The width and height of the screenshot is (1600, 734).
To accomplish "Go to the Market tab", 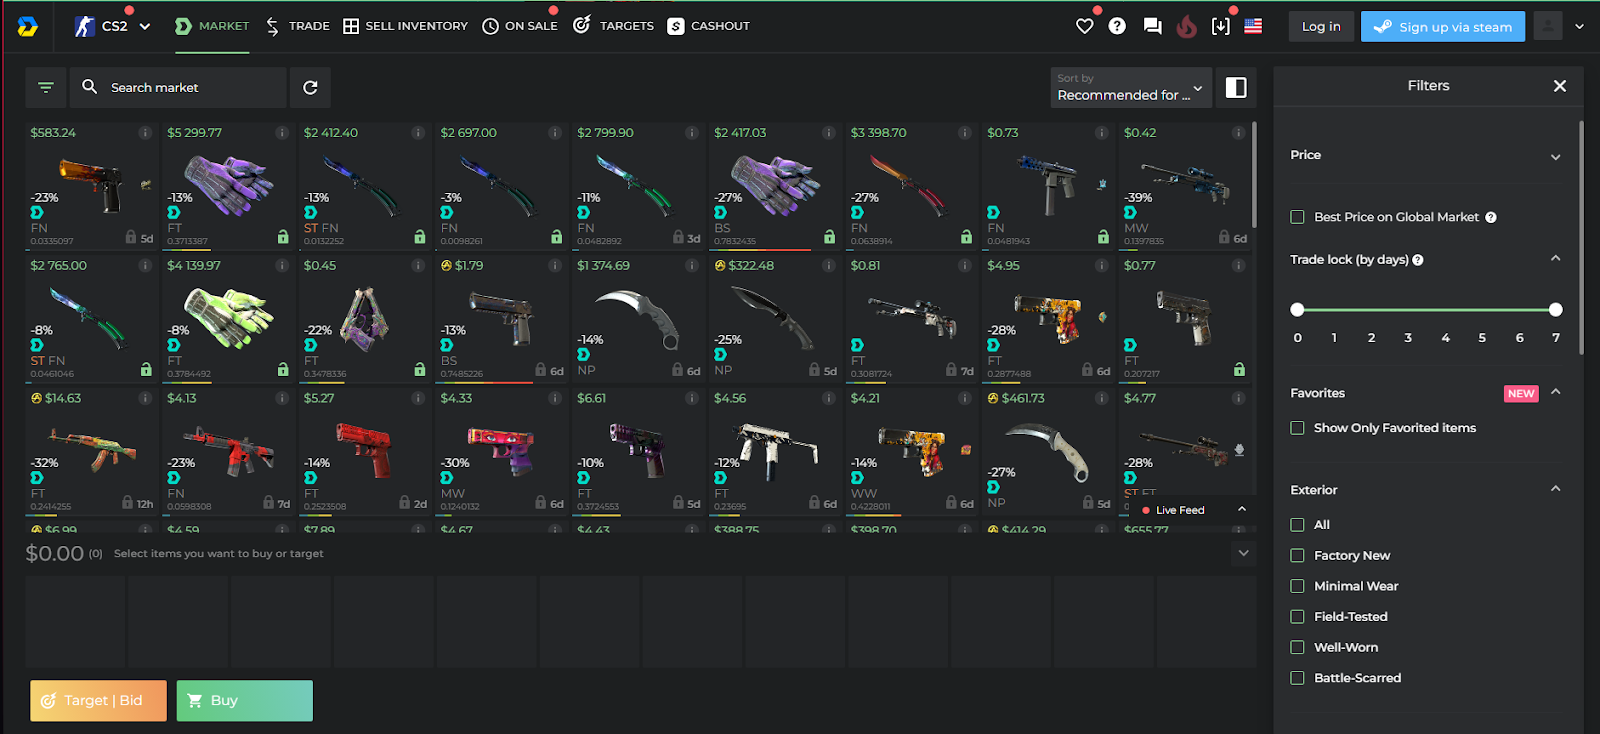I will [212, 26].
